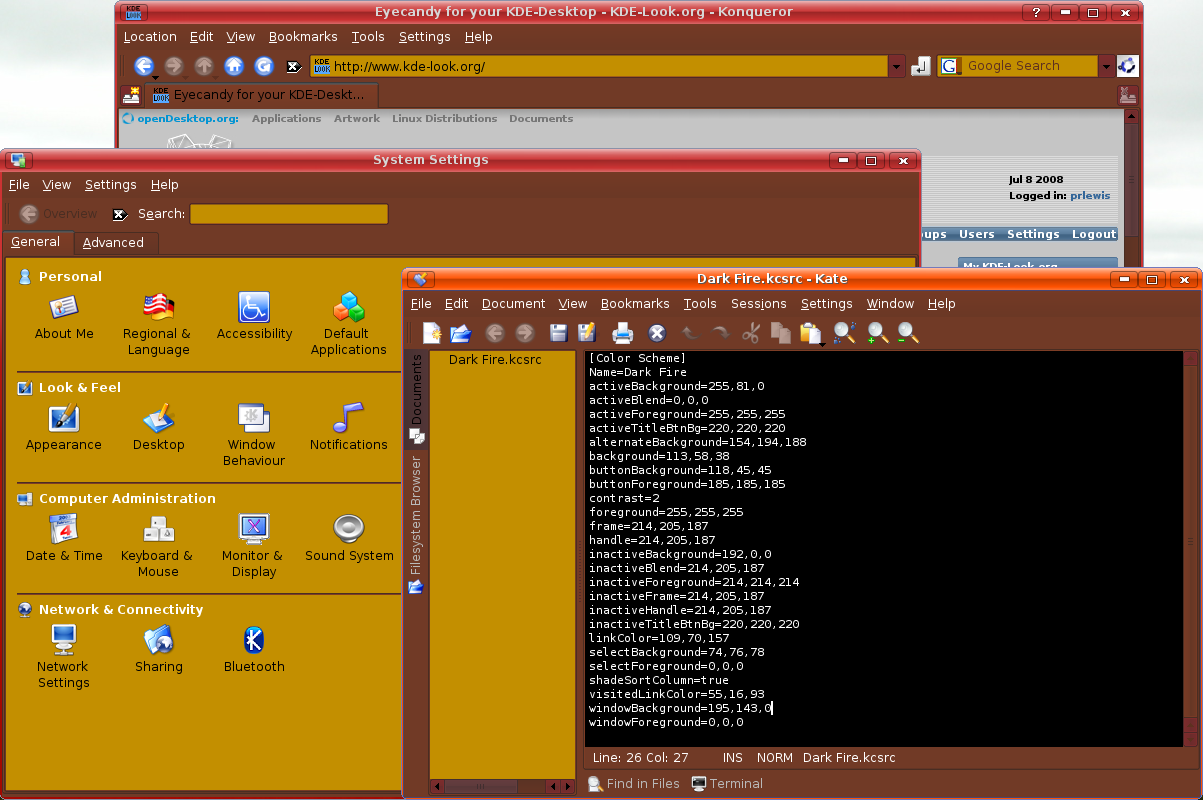Screen dimensions: 1203x800
Task: Click the Undo arrow in Kate toolbar
Action: pos(690,333)
